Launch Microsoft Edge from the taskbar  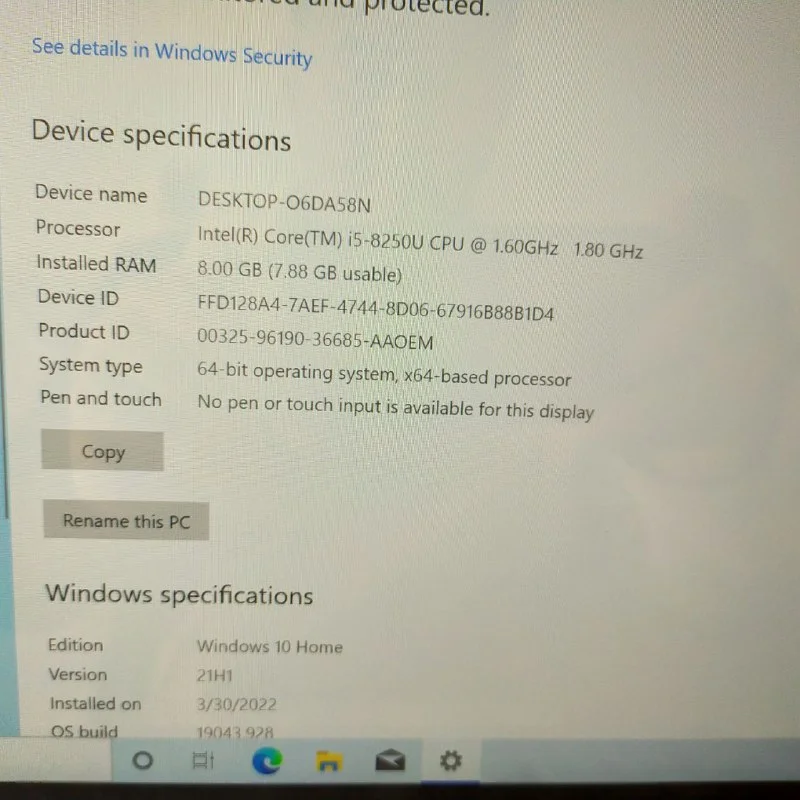pos(267,761)
